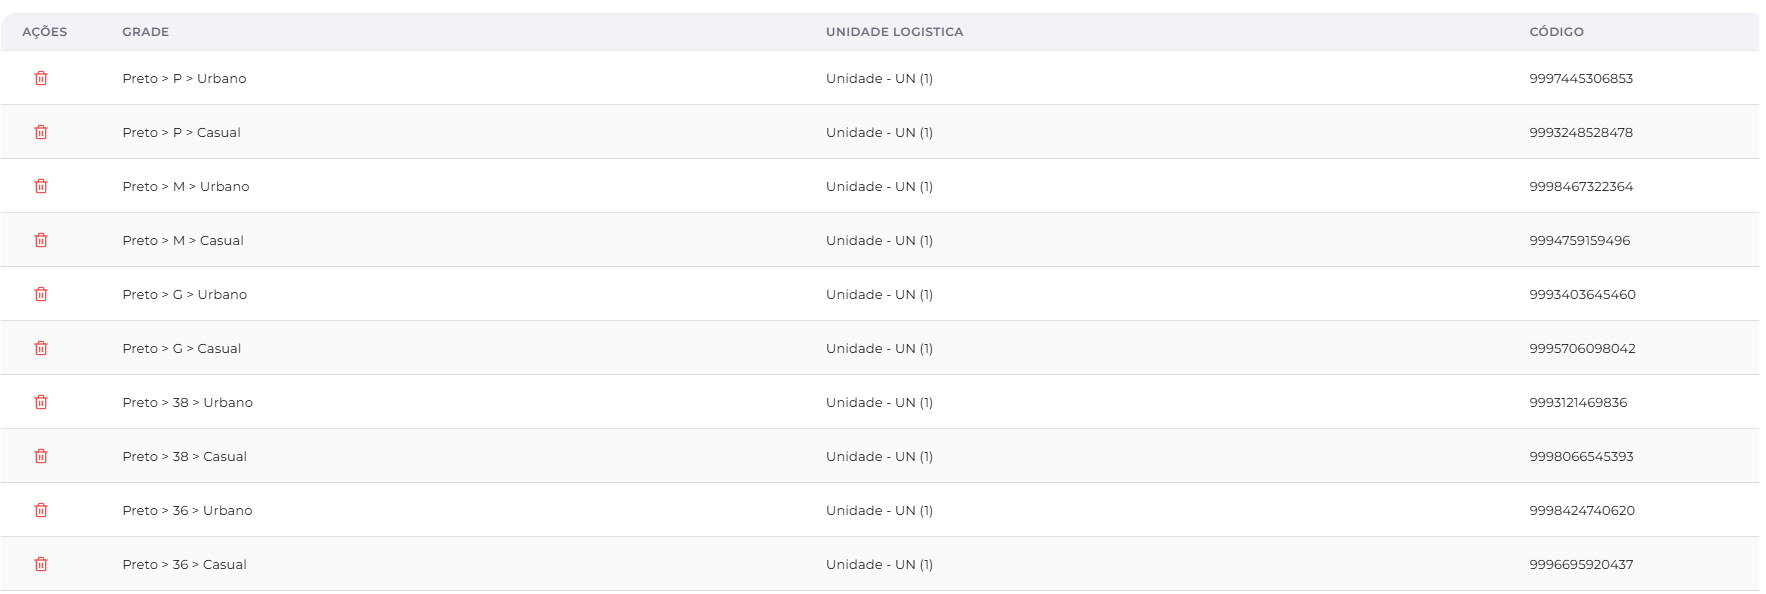Delete the Preto > P > Urbano row
Image resolution: width=1766 pixels, height=594 pixels.
click(x=41, y=78)
